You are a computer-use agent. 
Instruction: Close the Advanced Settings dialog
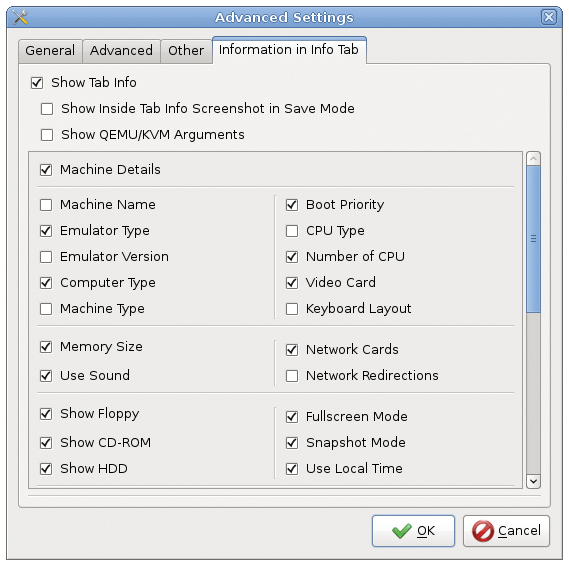[549, 17]
